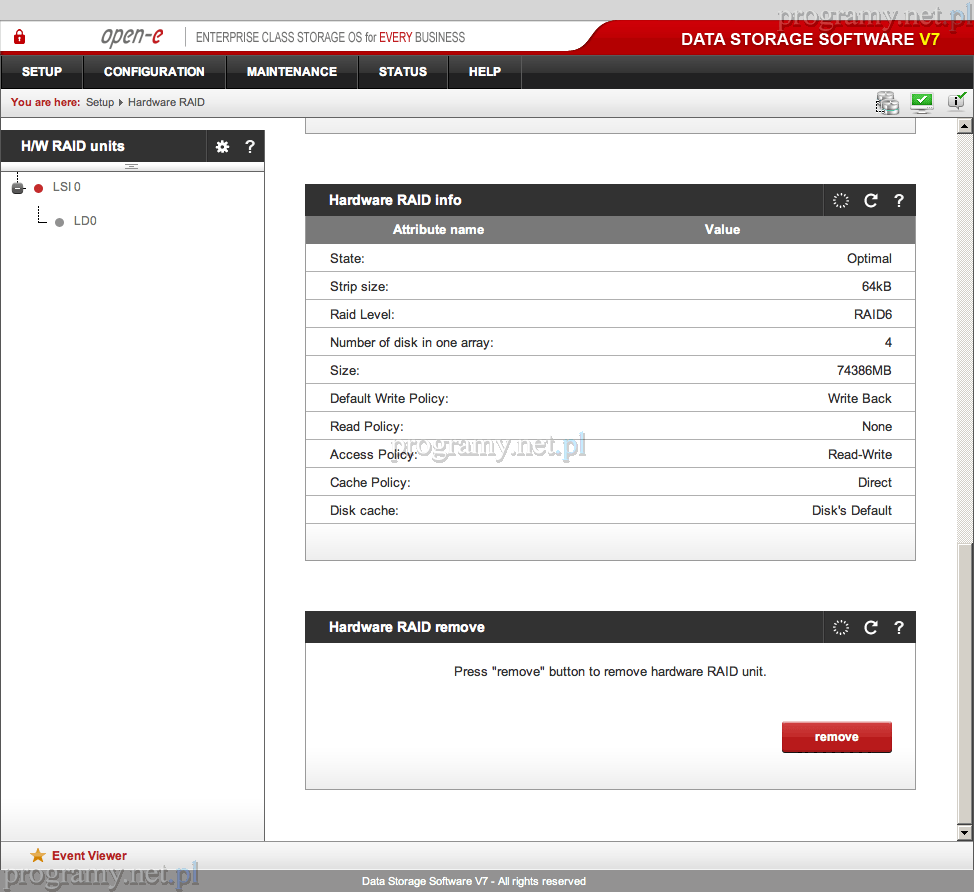Open H/W RAID units settings gear
Viewport: 974px width, 892px height.
click(222, 147)
